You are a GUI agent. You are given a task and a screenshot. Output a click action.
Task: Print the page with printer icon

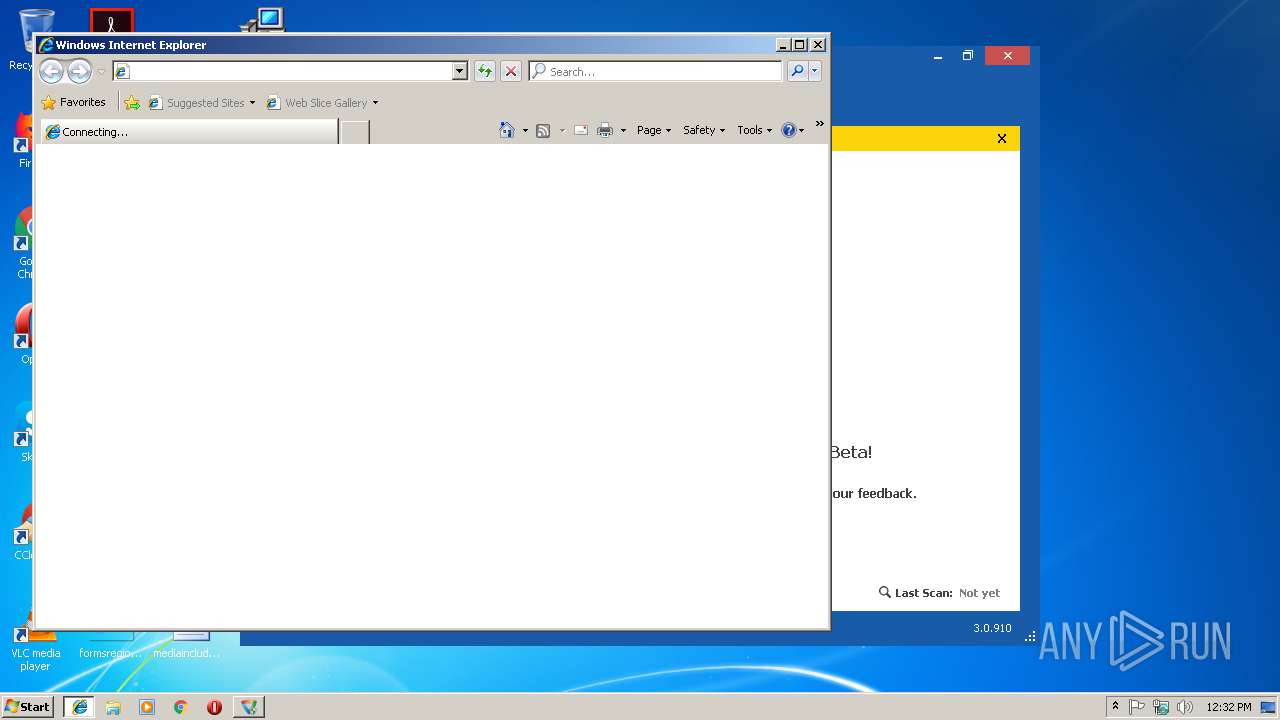tap(605, 130)
